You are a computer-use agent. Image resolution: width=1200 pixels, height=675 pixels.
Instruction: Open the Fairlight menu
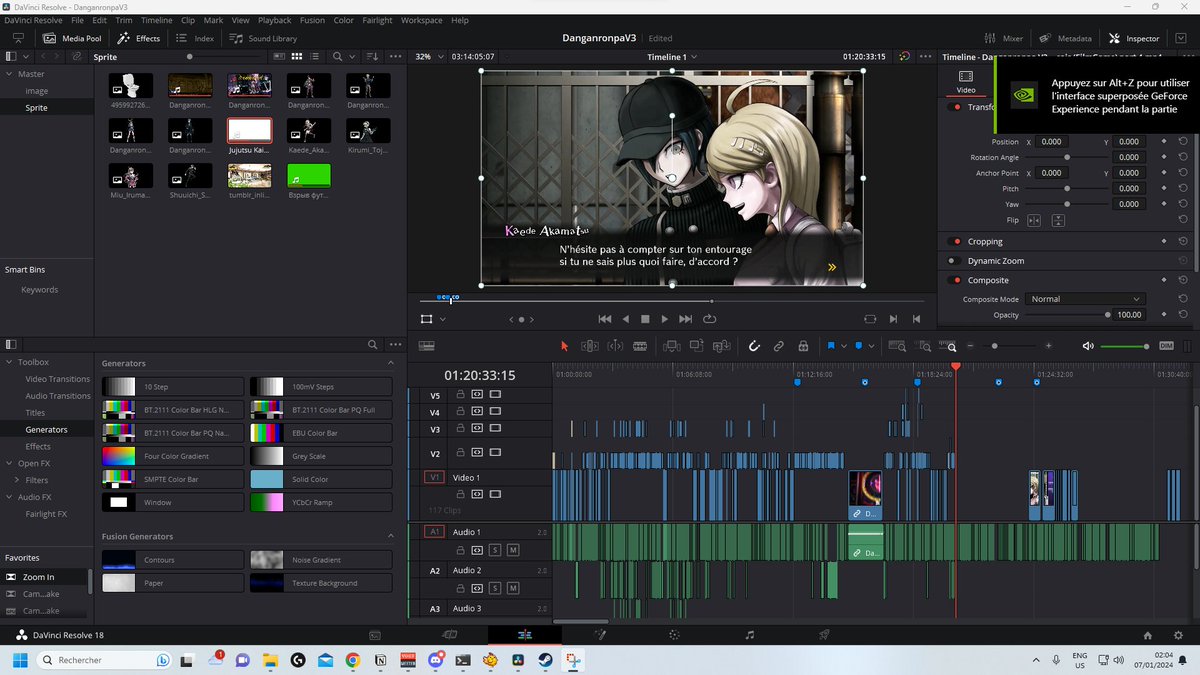click(377, 20)
